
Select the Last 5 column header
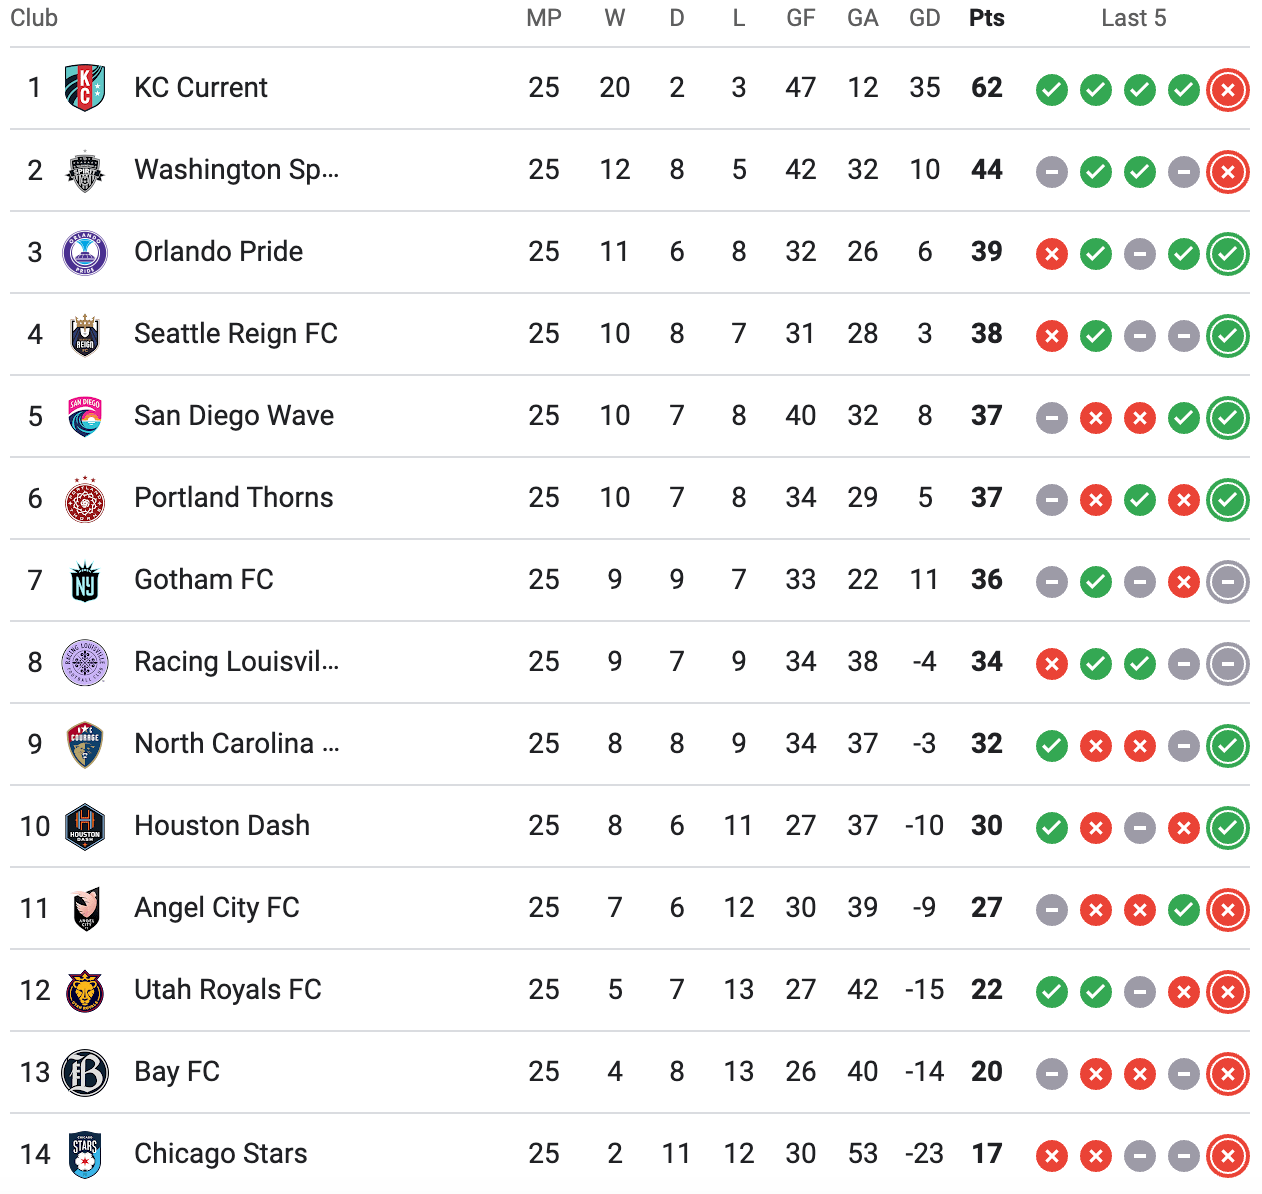[1133, 18]
